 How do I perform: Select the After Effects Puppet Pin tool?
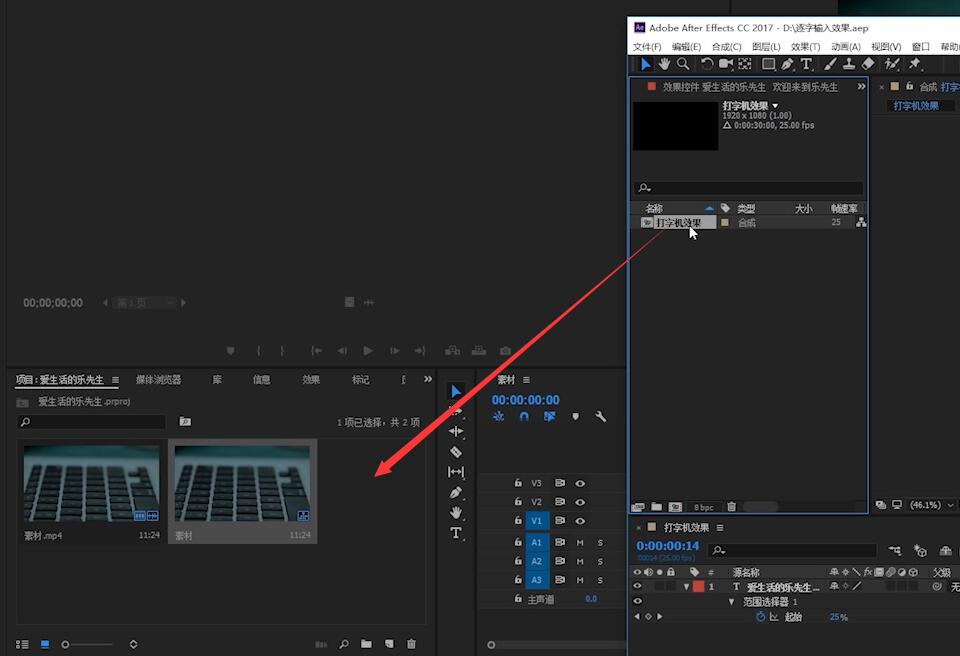pos(915,64)
